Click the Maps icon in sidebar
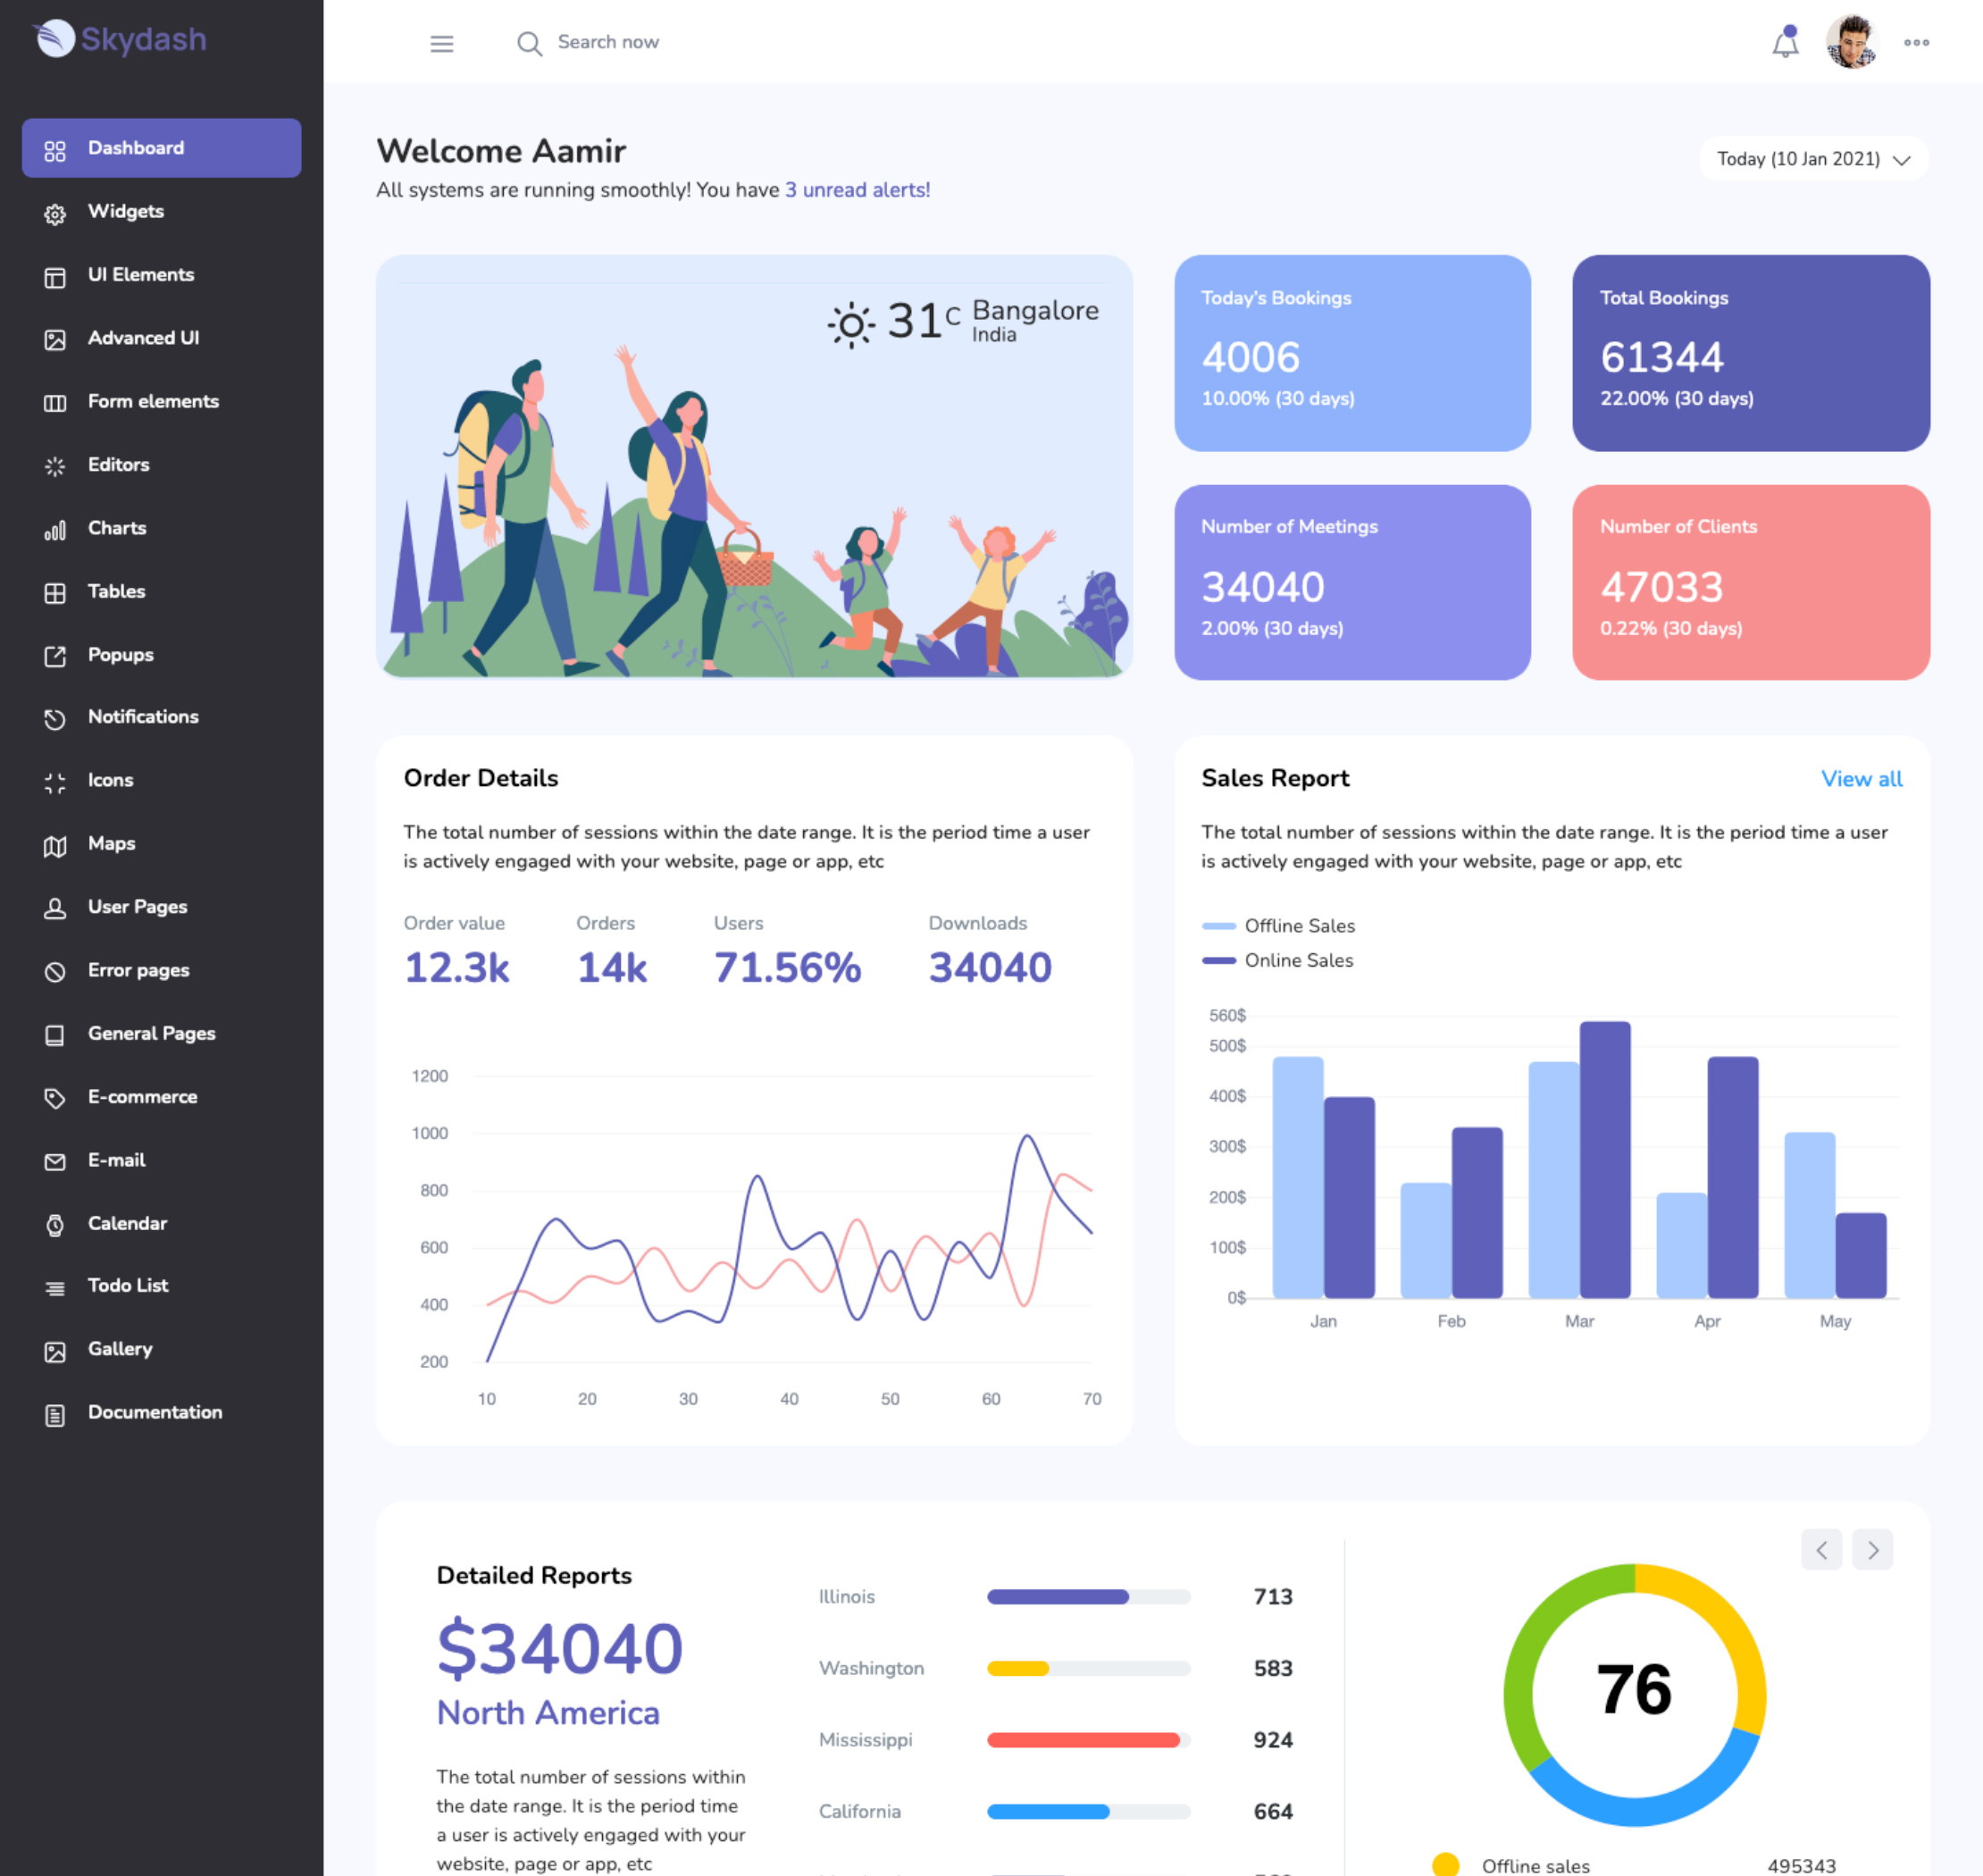Screen dimensions: 1983x1876 tap(55, 846)
